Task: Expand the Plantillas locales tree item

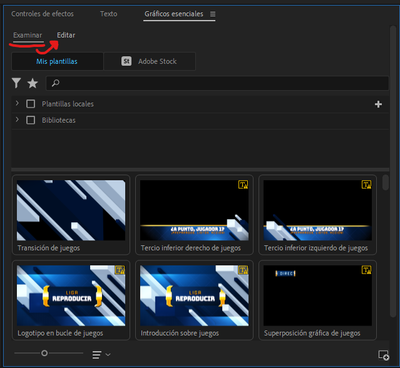Action: coord(17,104)
